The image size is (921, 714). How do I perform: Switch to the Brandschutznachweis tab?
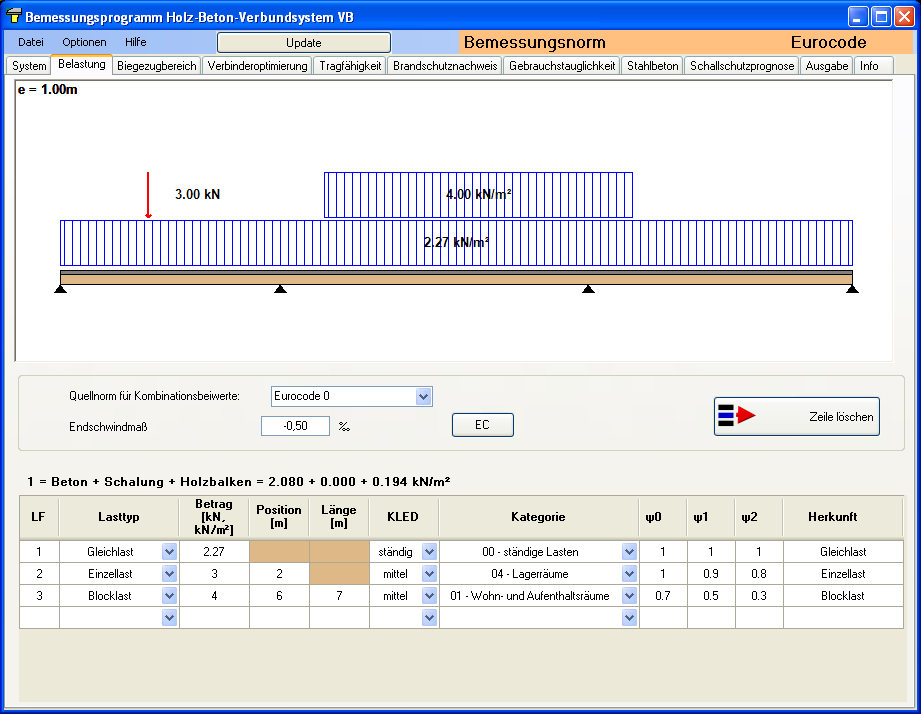click(443, 66)
